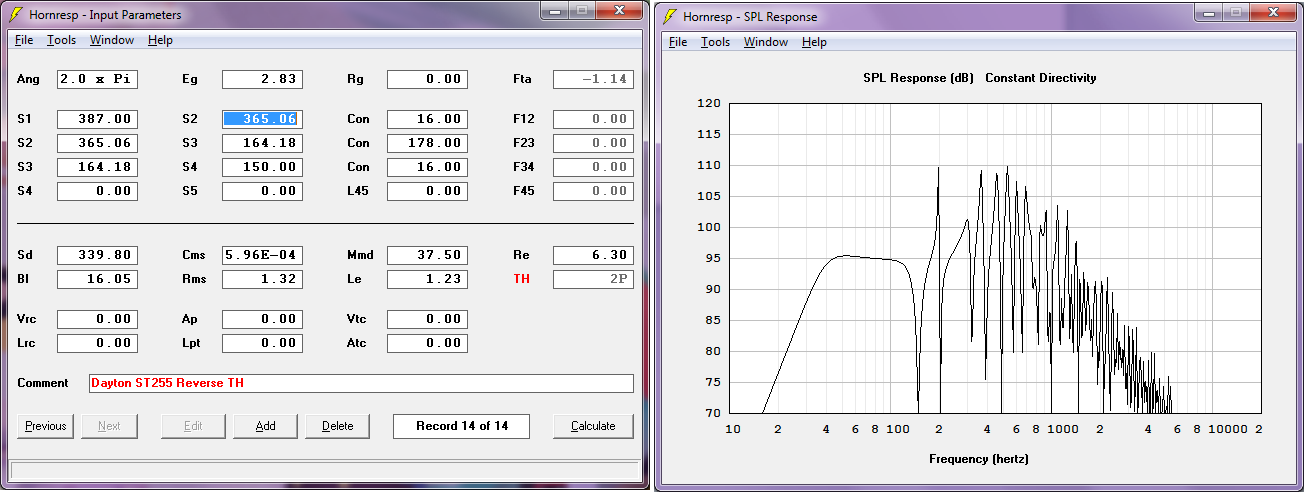
Task: Click the F12 field
Action: pos(593,119)
